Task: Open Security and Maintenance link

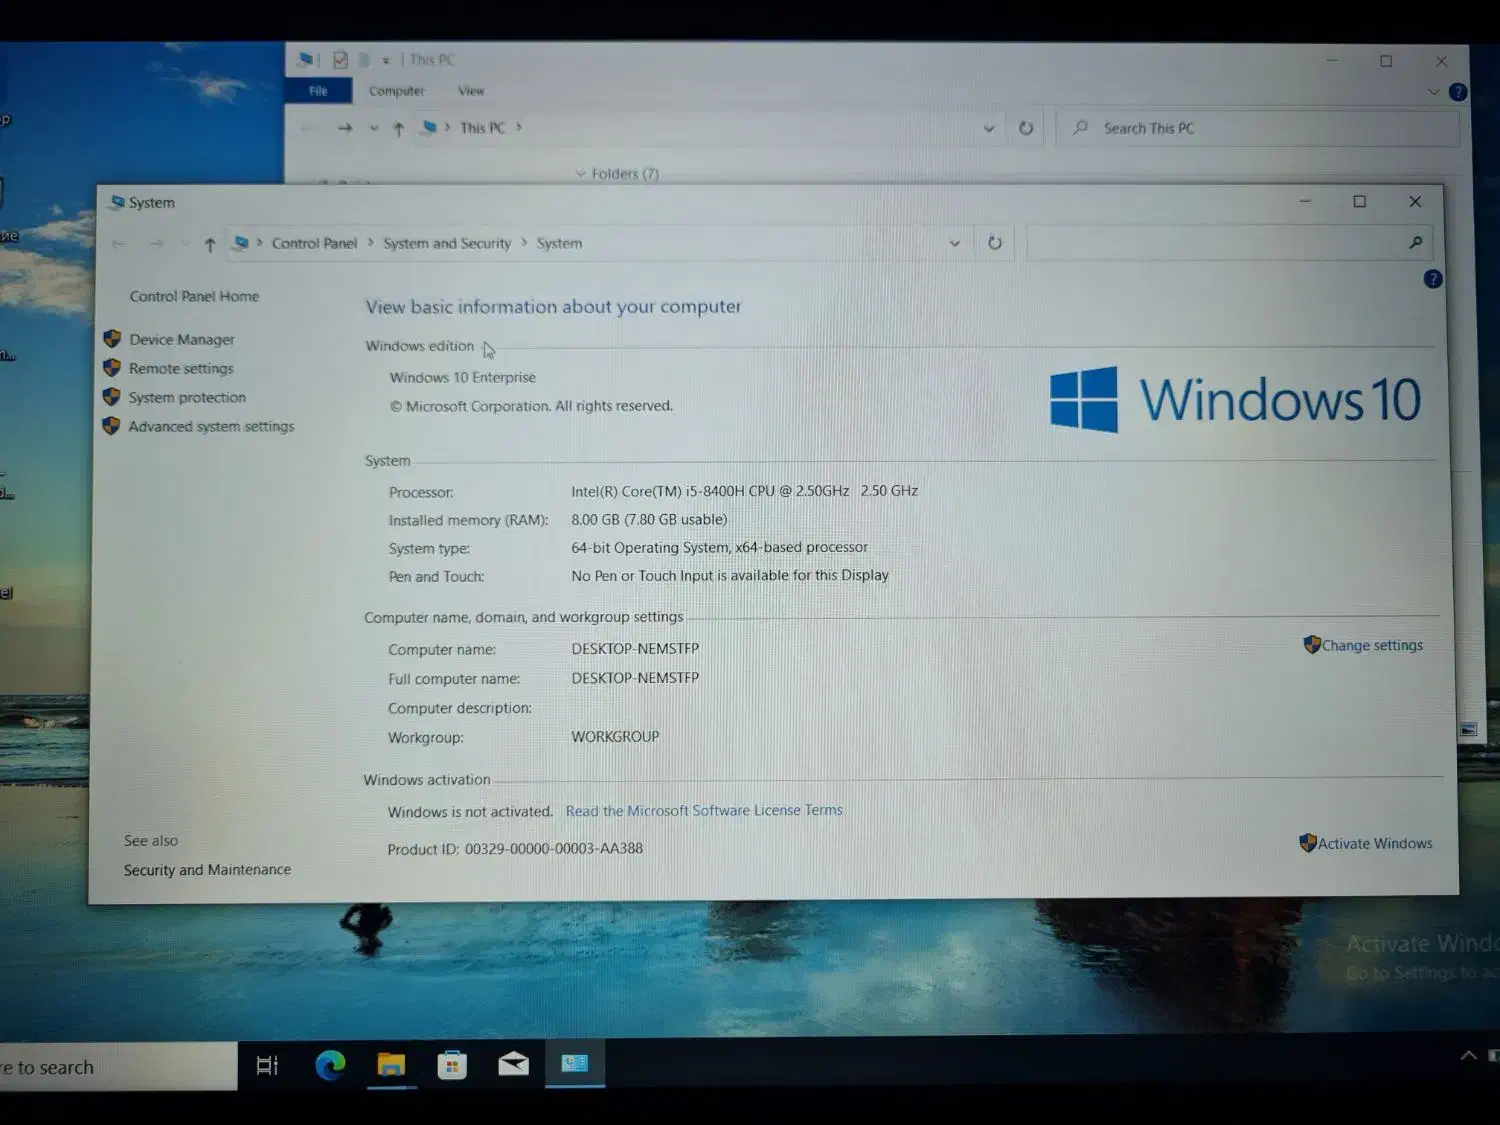Action: click(x=207, y=870)
